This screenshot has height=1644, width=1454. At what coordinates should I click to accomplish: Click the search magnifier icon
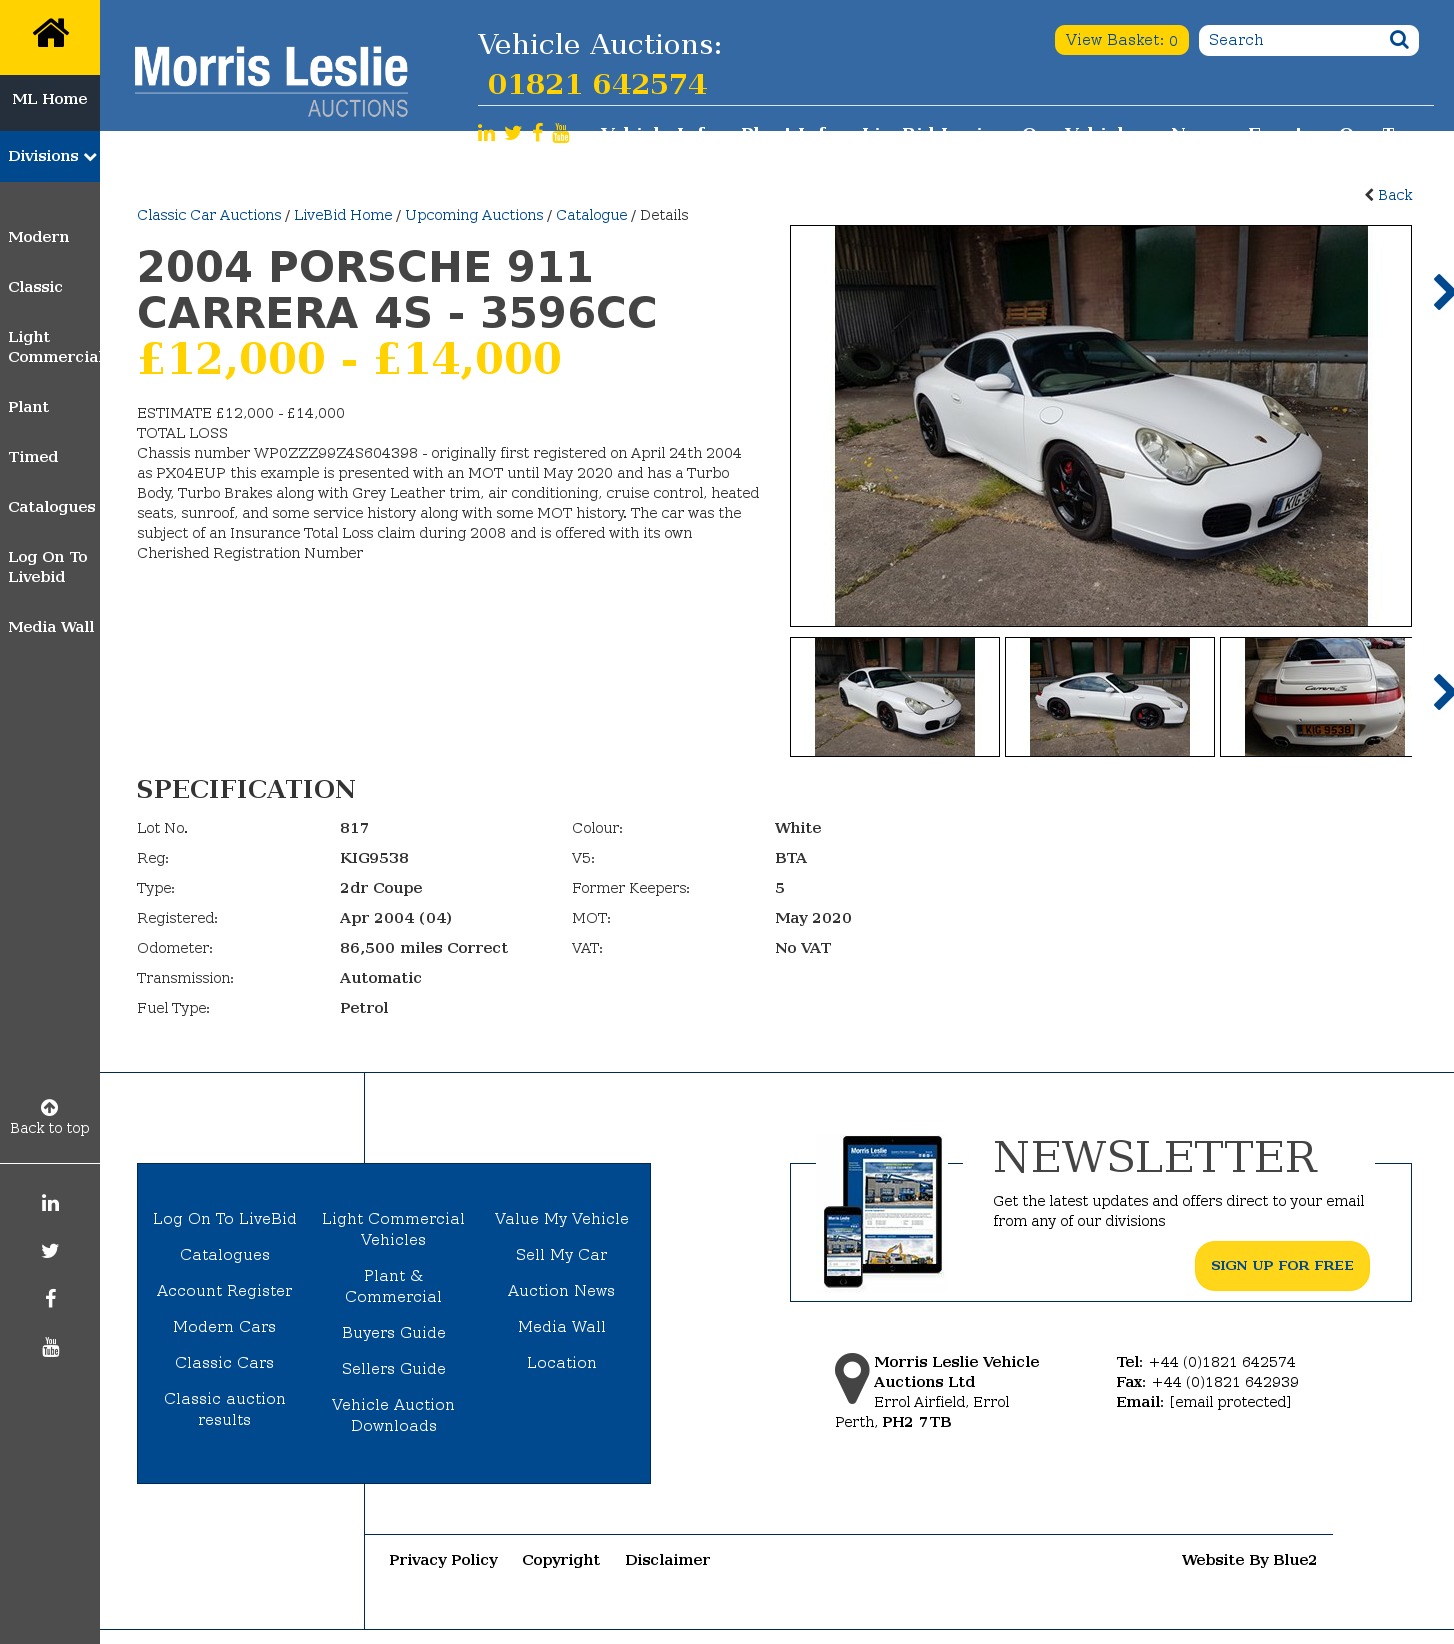click(1399, 40)
